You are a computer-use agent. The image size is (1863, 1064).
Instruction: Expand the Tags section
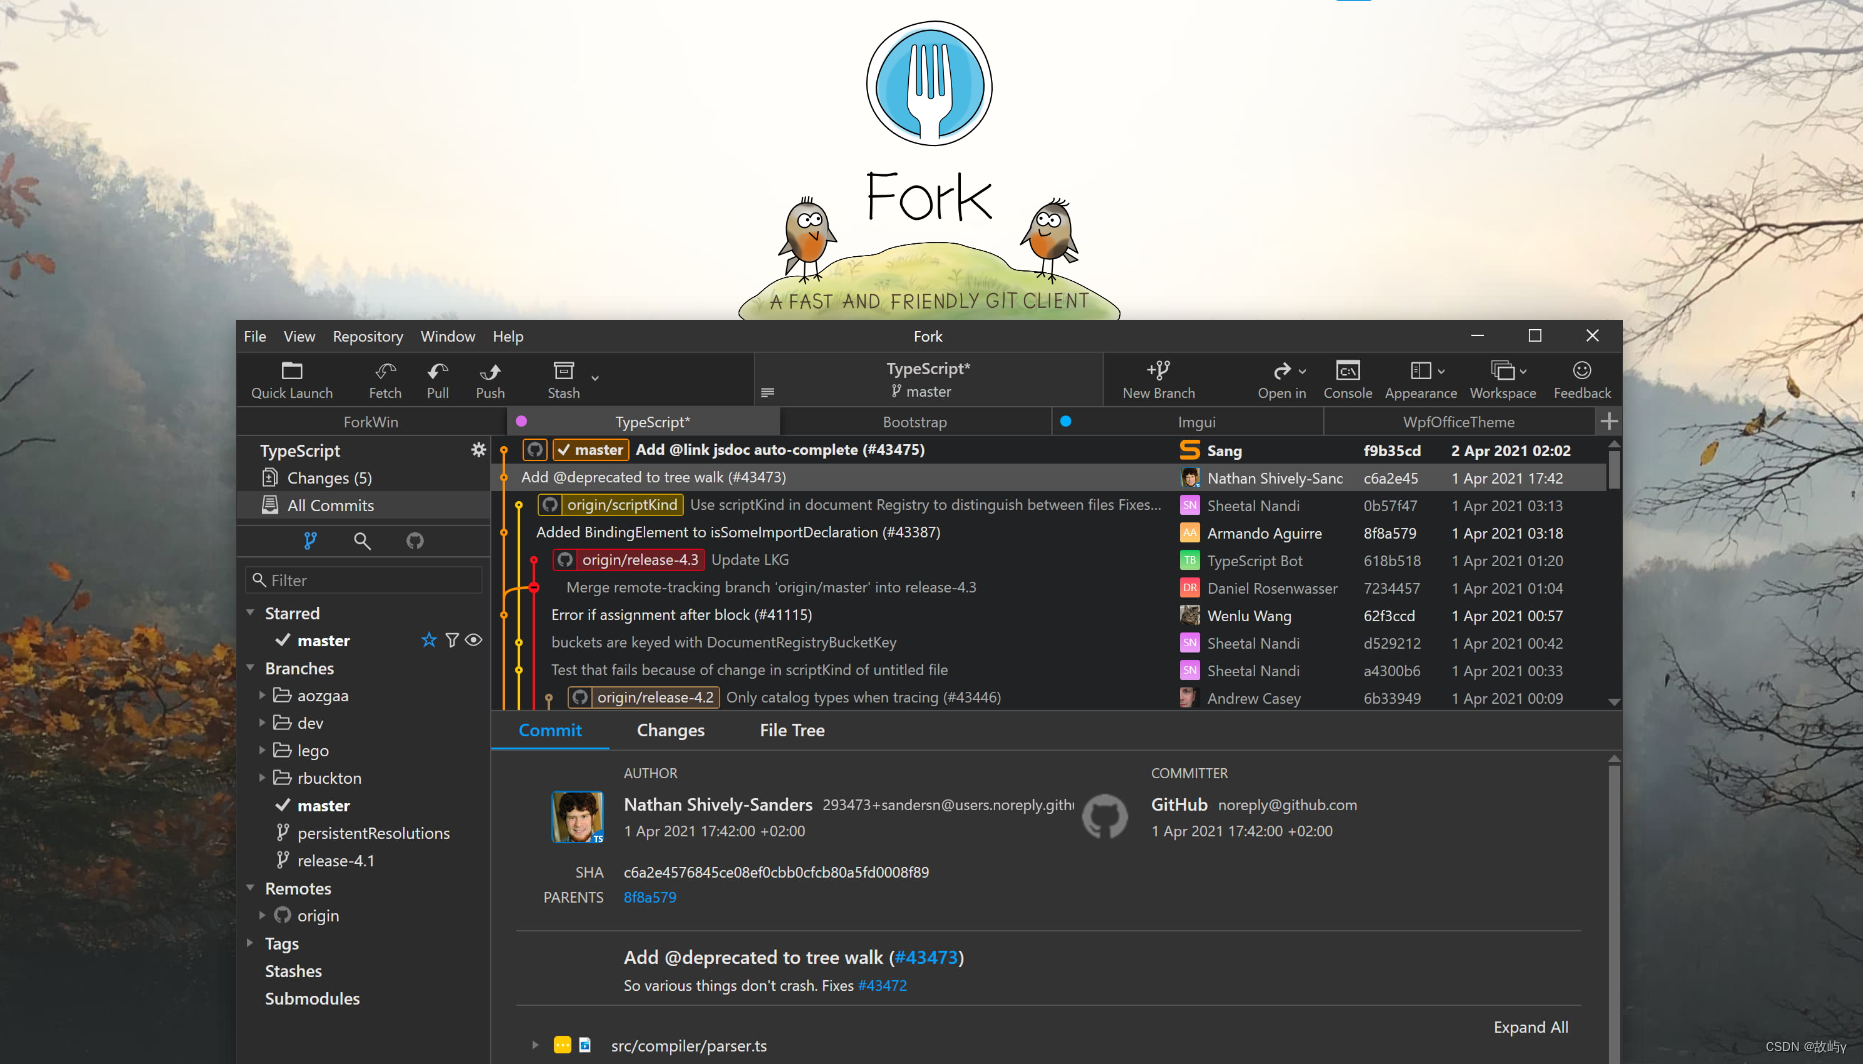coord(250,943)
